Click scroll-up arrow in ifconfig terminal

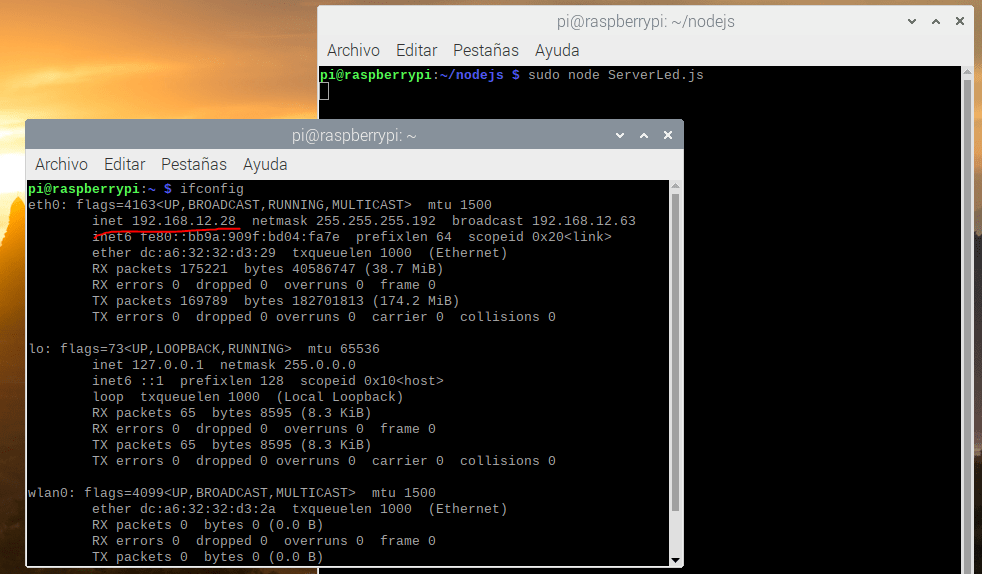click(675, 188)
